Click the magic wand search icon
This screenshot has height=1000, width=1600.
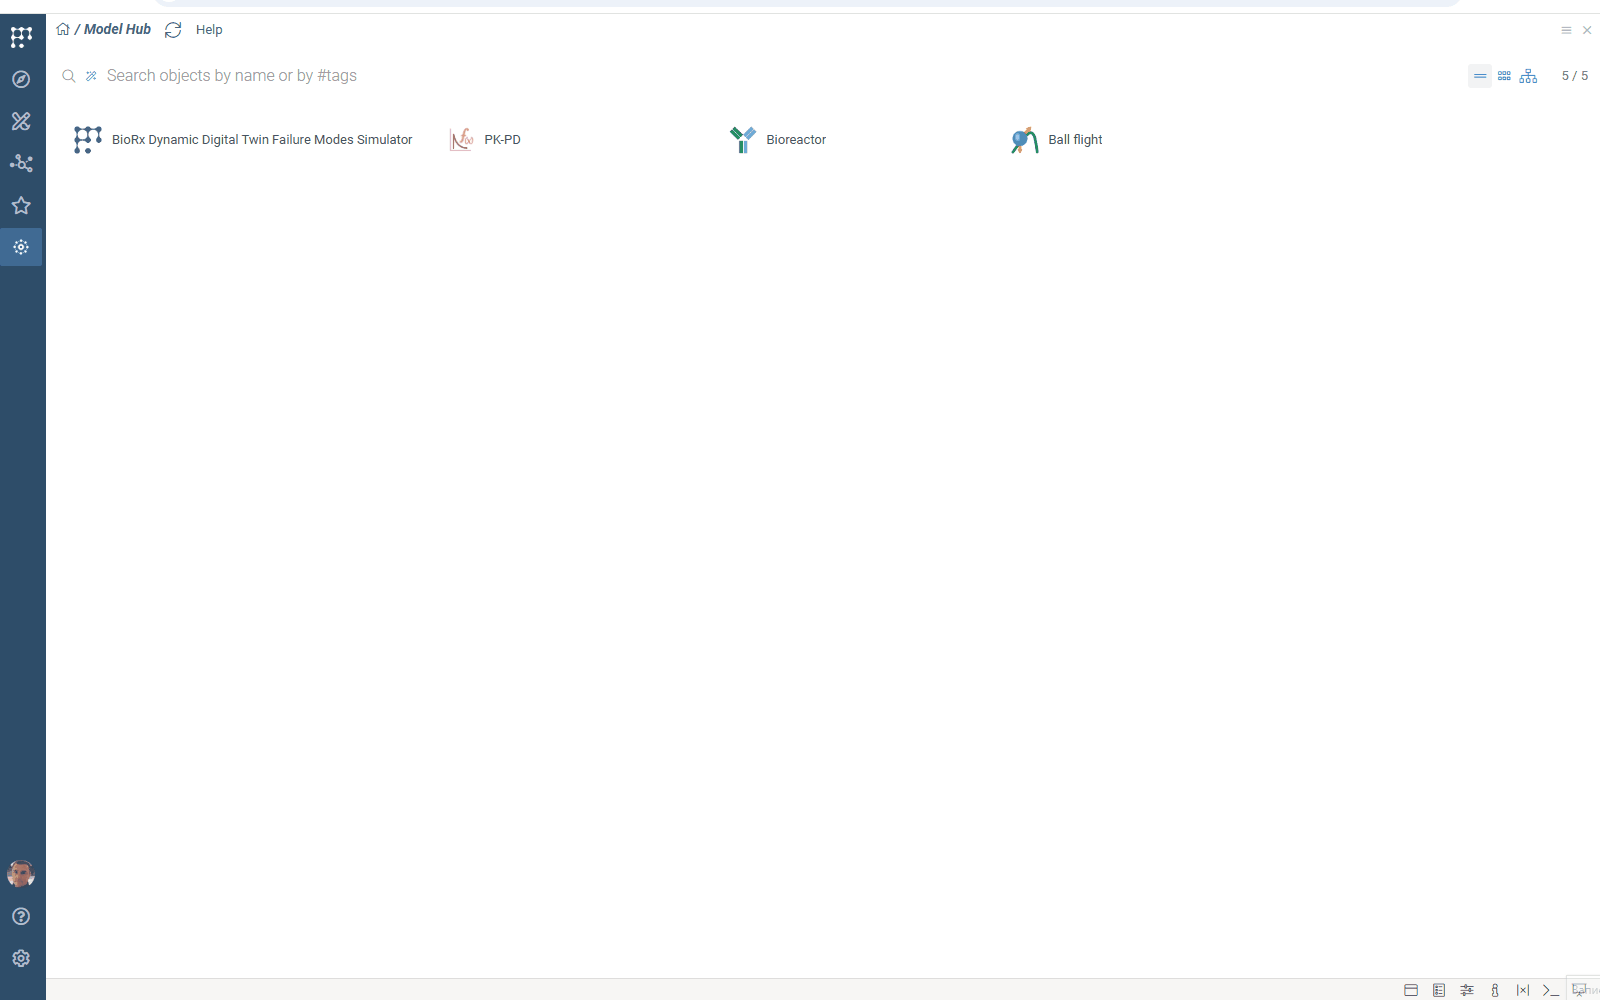click(x=91, y=76)
